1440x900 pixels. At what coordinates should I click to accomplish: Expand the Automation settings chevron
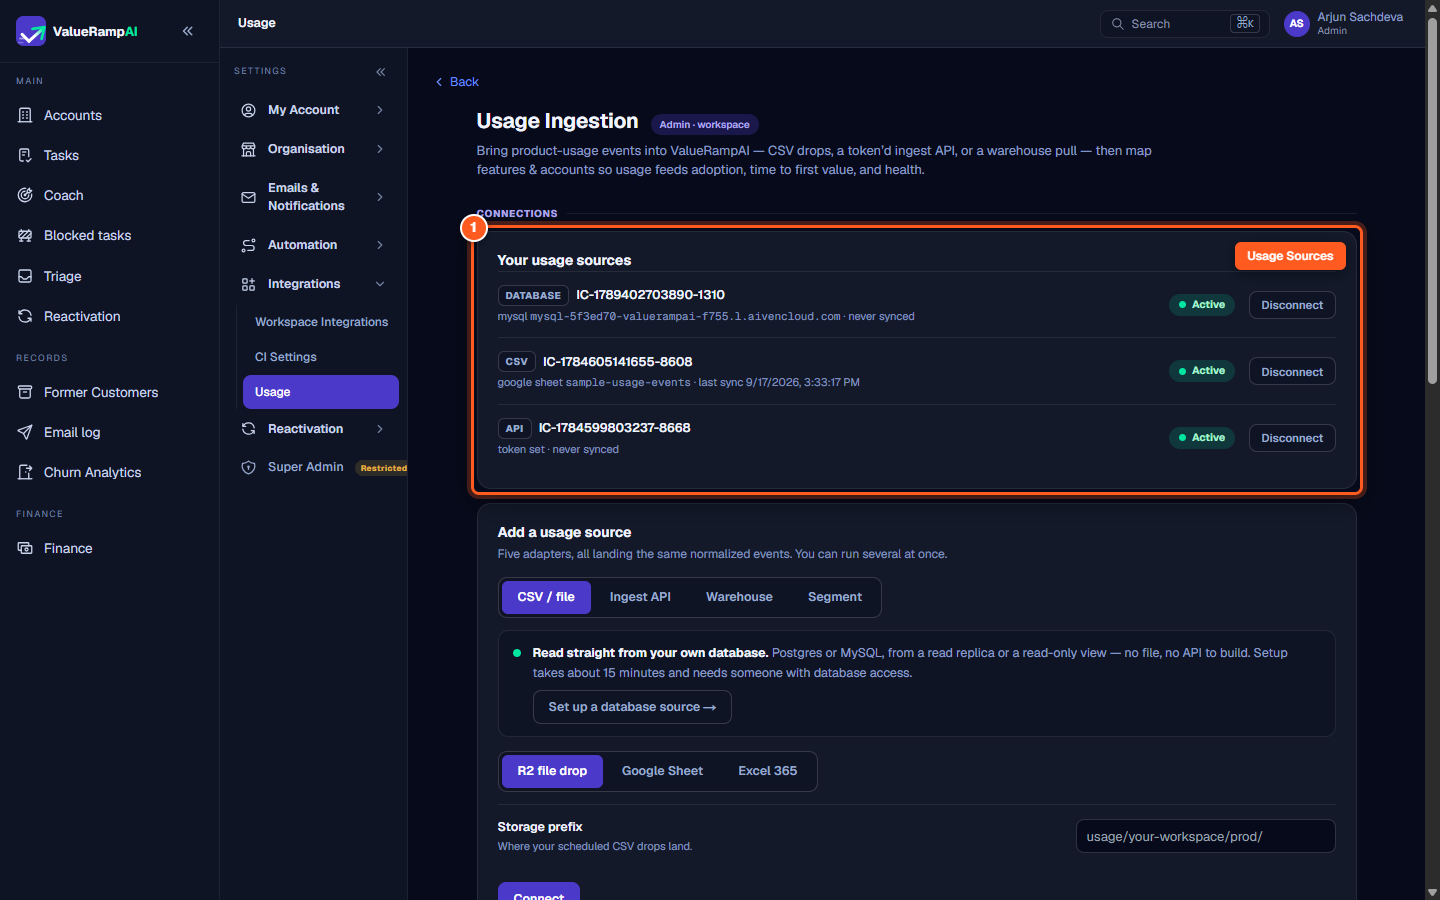click(x=380, y=245)
